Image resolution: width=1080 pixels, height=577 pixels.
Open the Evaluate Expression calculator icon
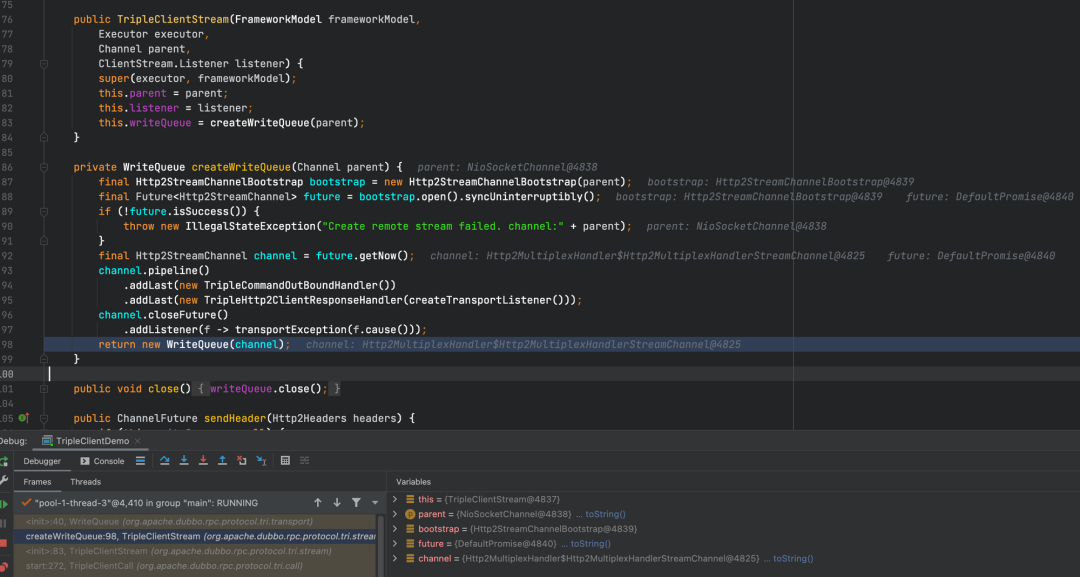pyautogui.click(x=285, y=461)
